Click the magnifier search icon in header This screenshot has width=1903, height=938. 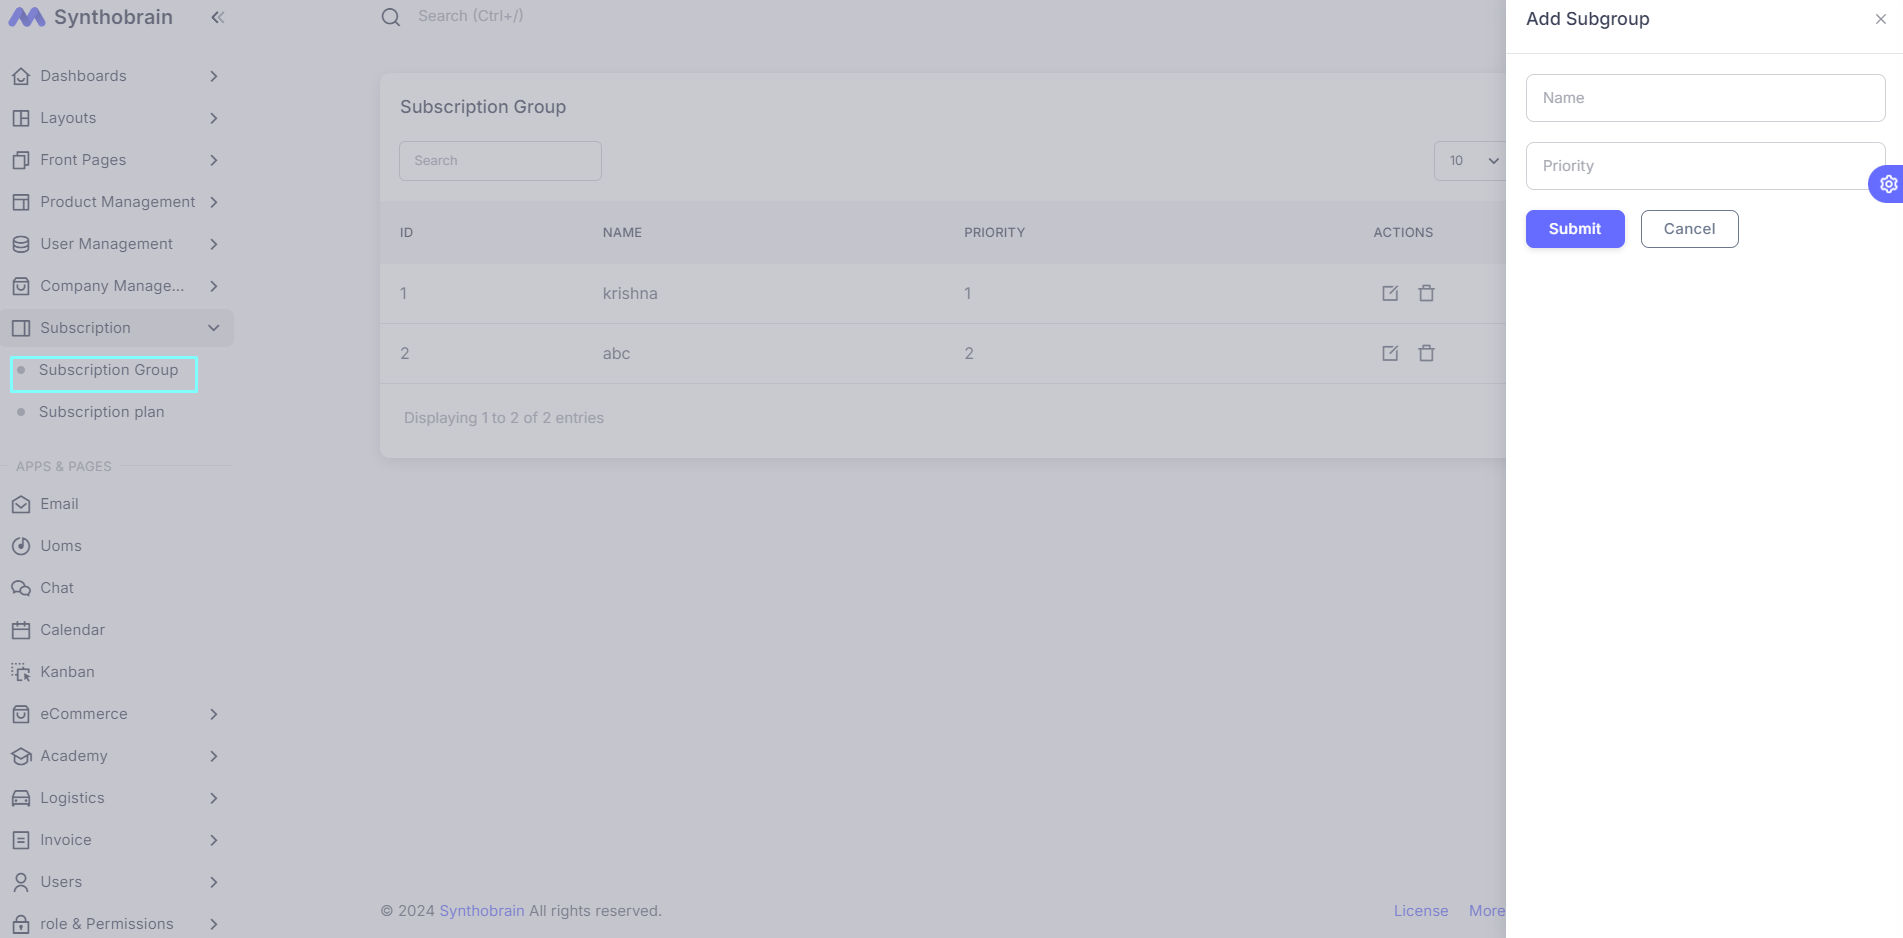click(x=391, y=17)
